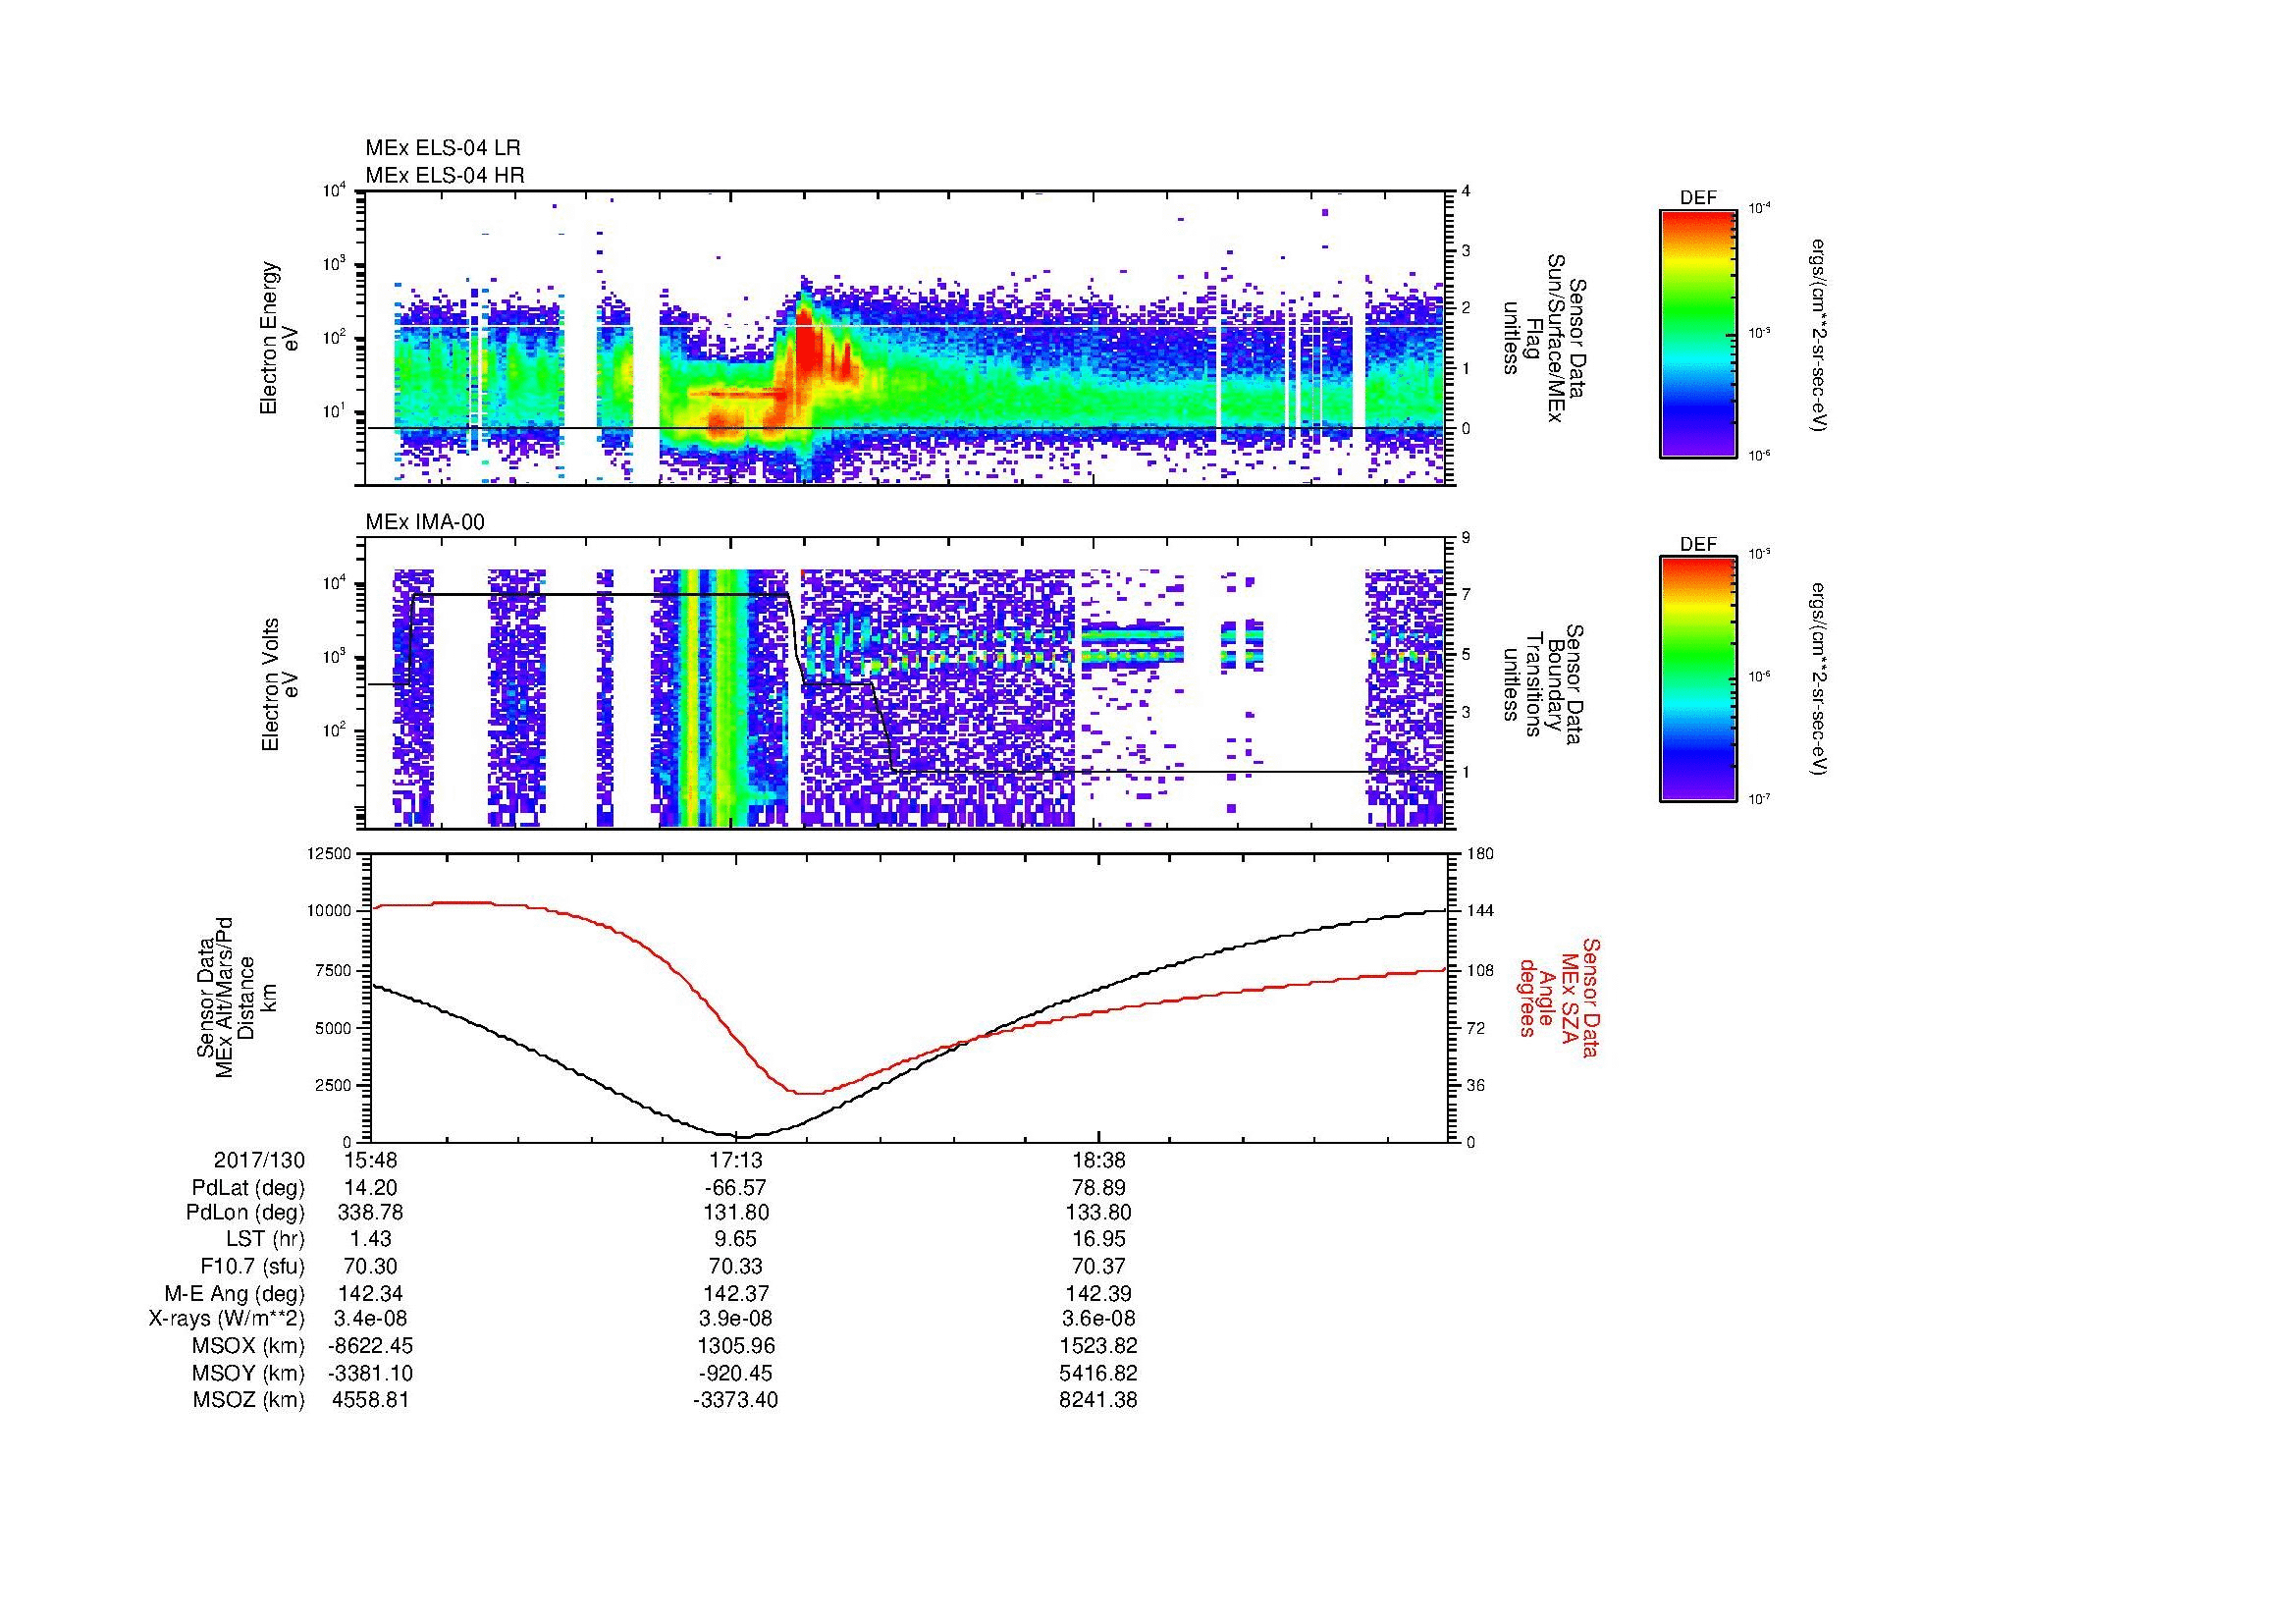Screen dimensions: 2296x1623
Task: Click the '144' SZA axis tick label
Action: coord(1481,911)
